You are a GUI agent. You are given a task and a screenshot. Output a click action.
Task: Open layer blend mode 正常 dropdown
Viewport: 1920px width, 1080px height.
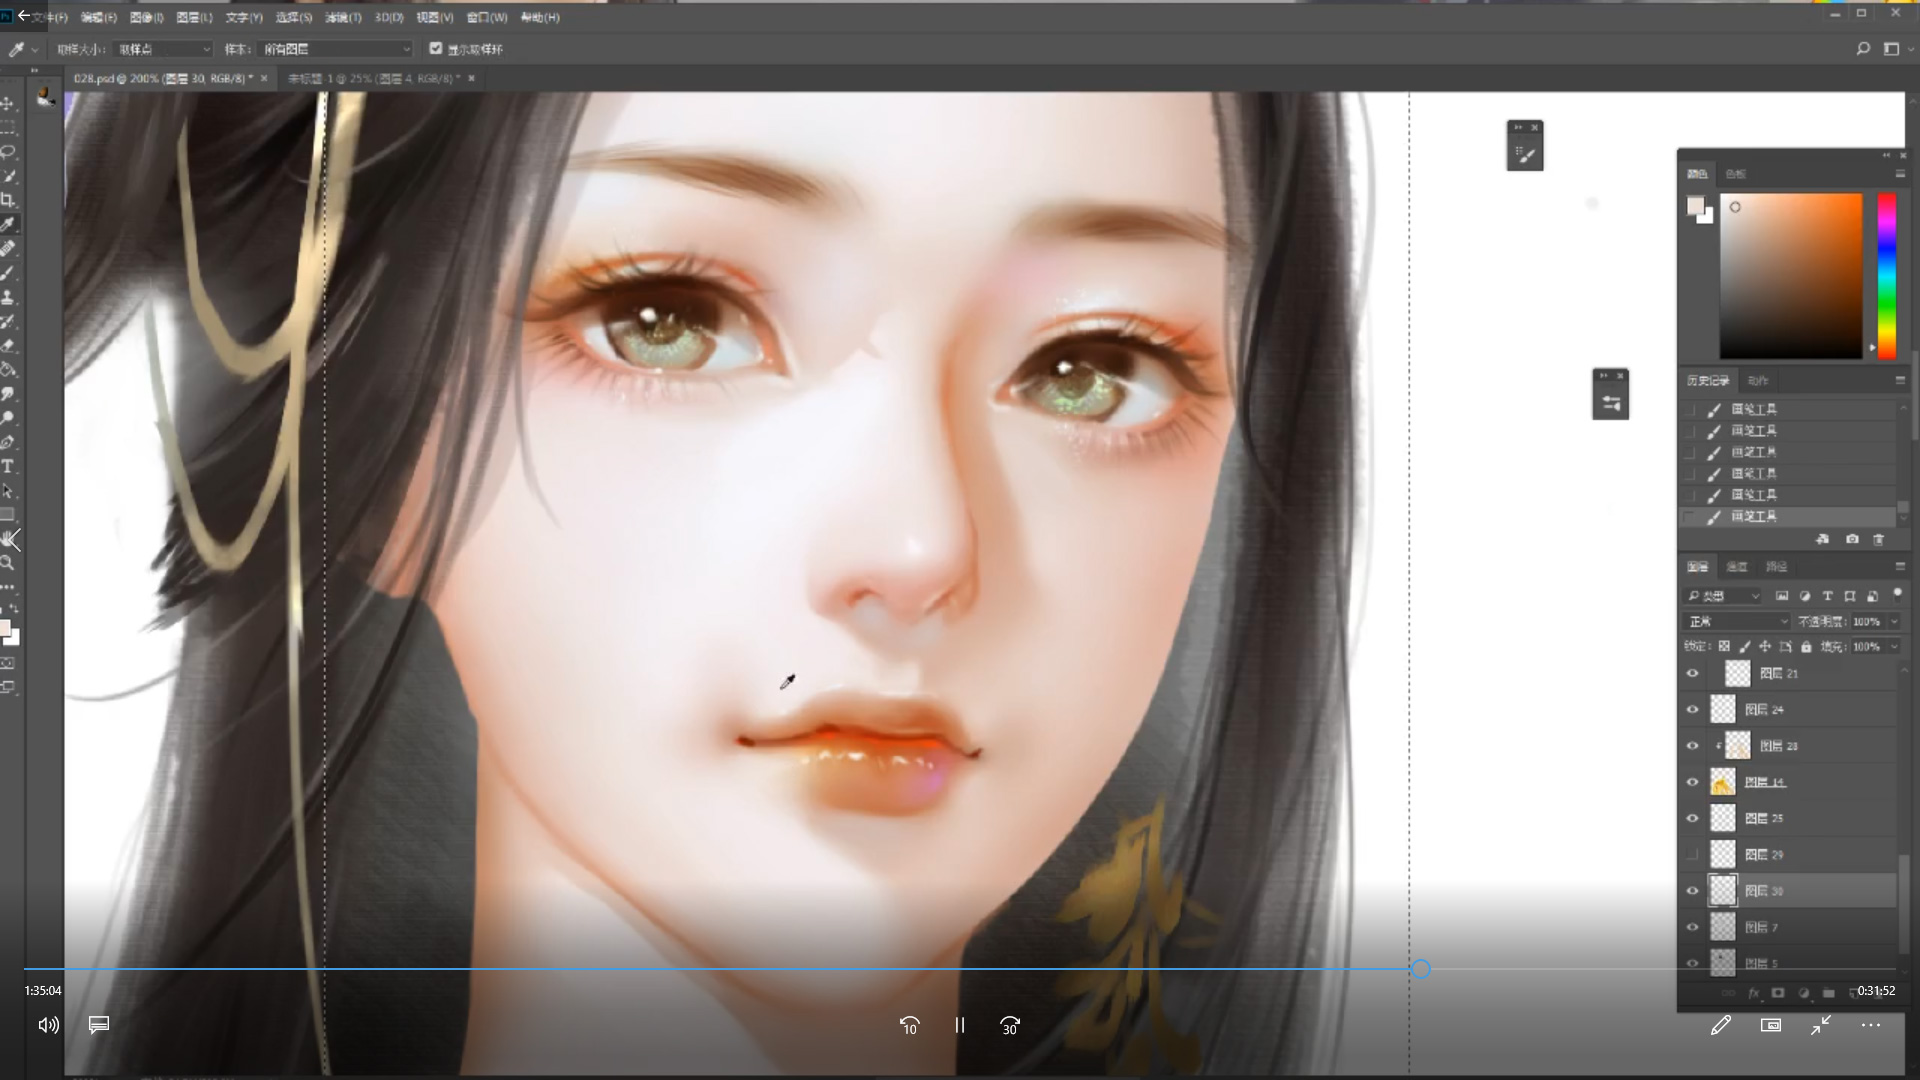[x=1737, y=621]
